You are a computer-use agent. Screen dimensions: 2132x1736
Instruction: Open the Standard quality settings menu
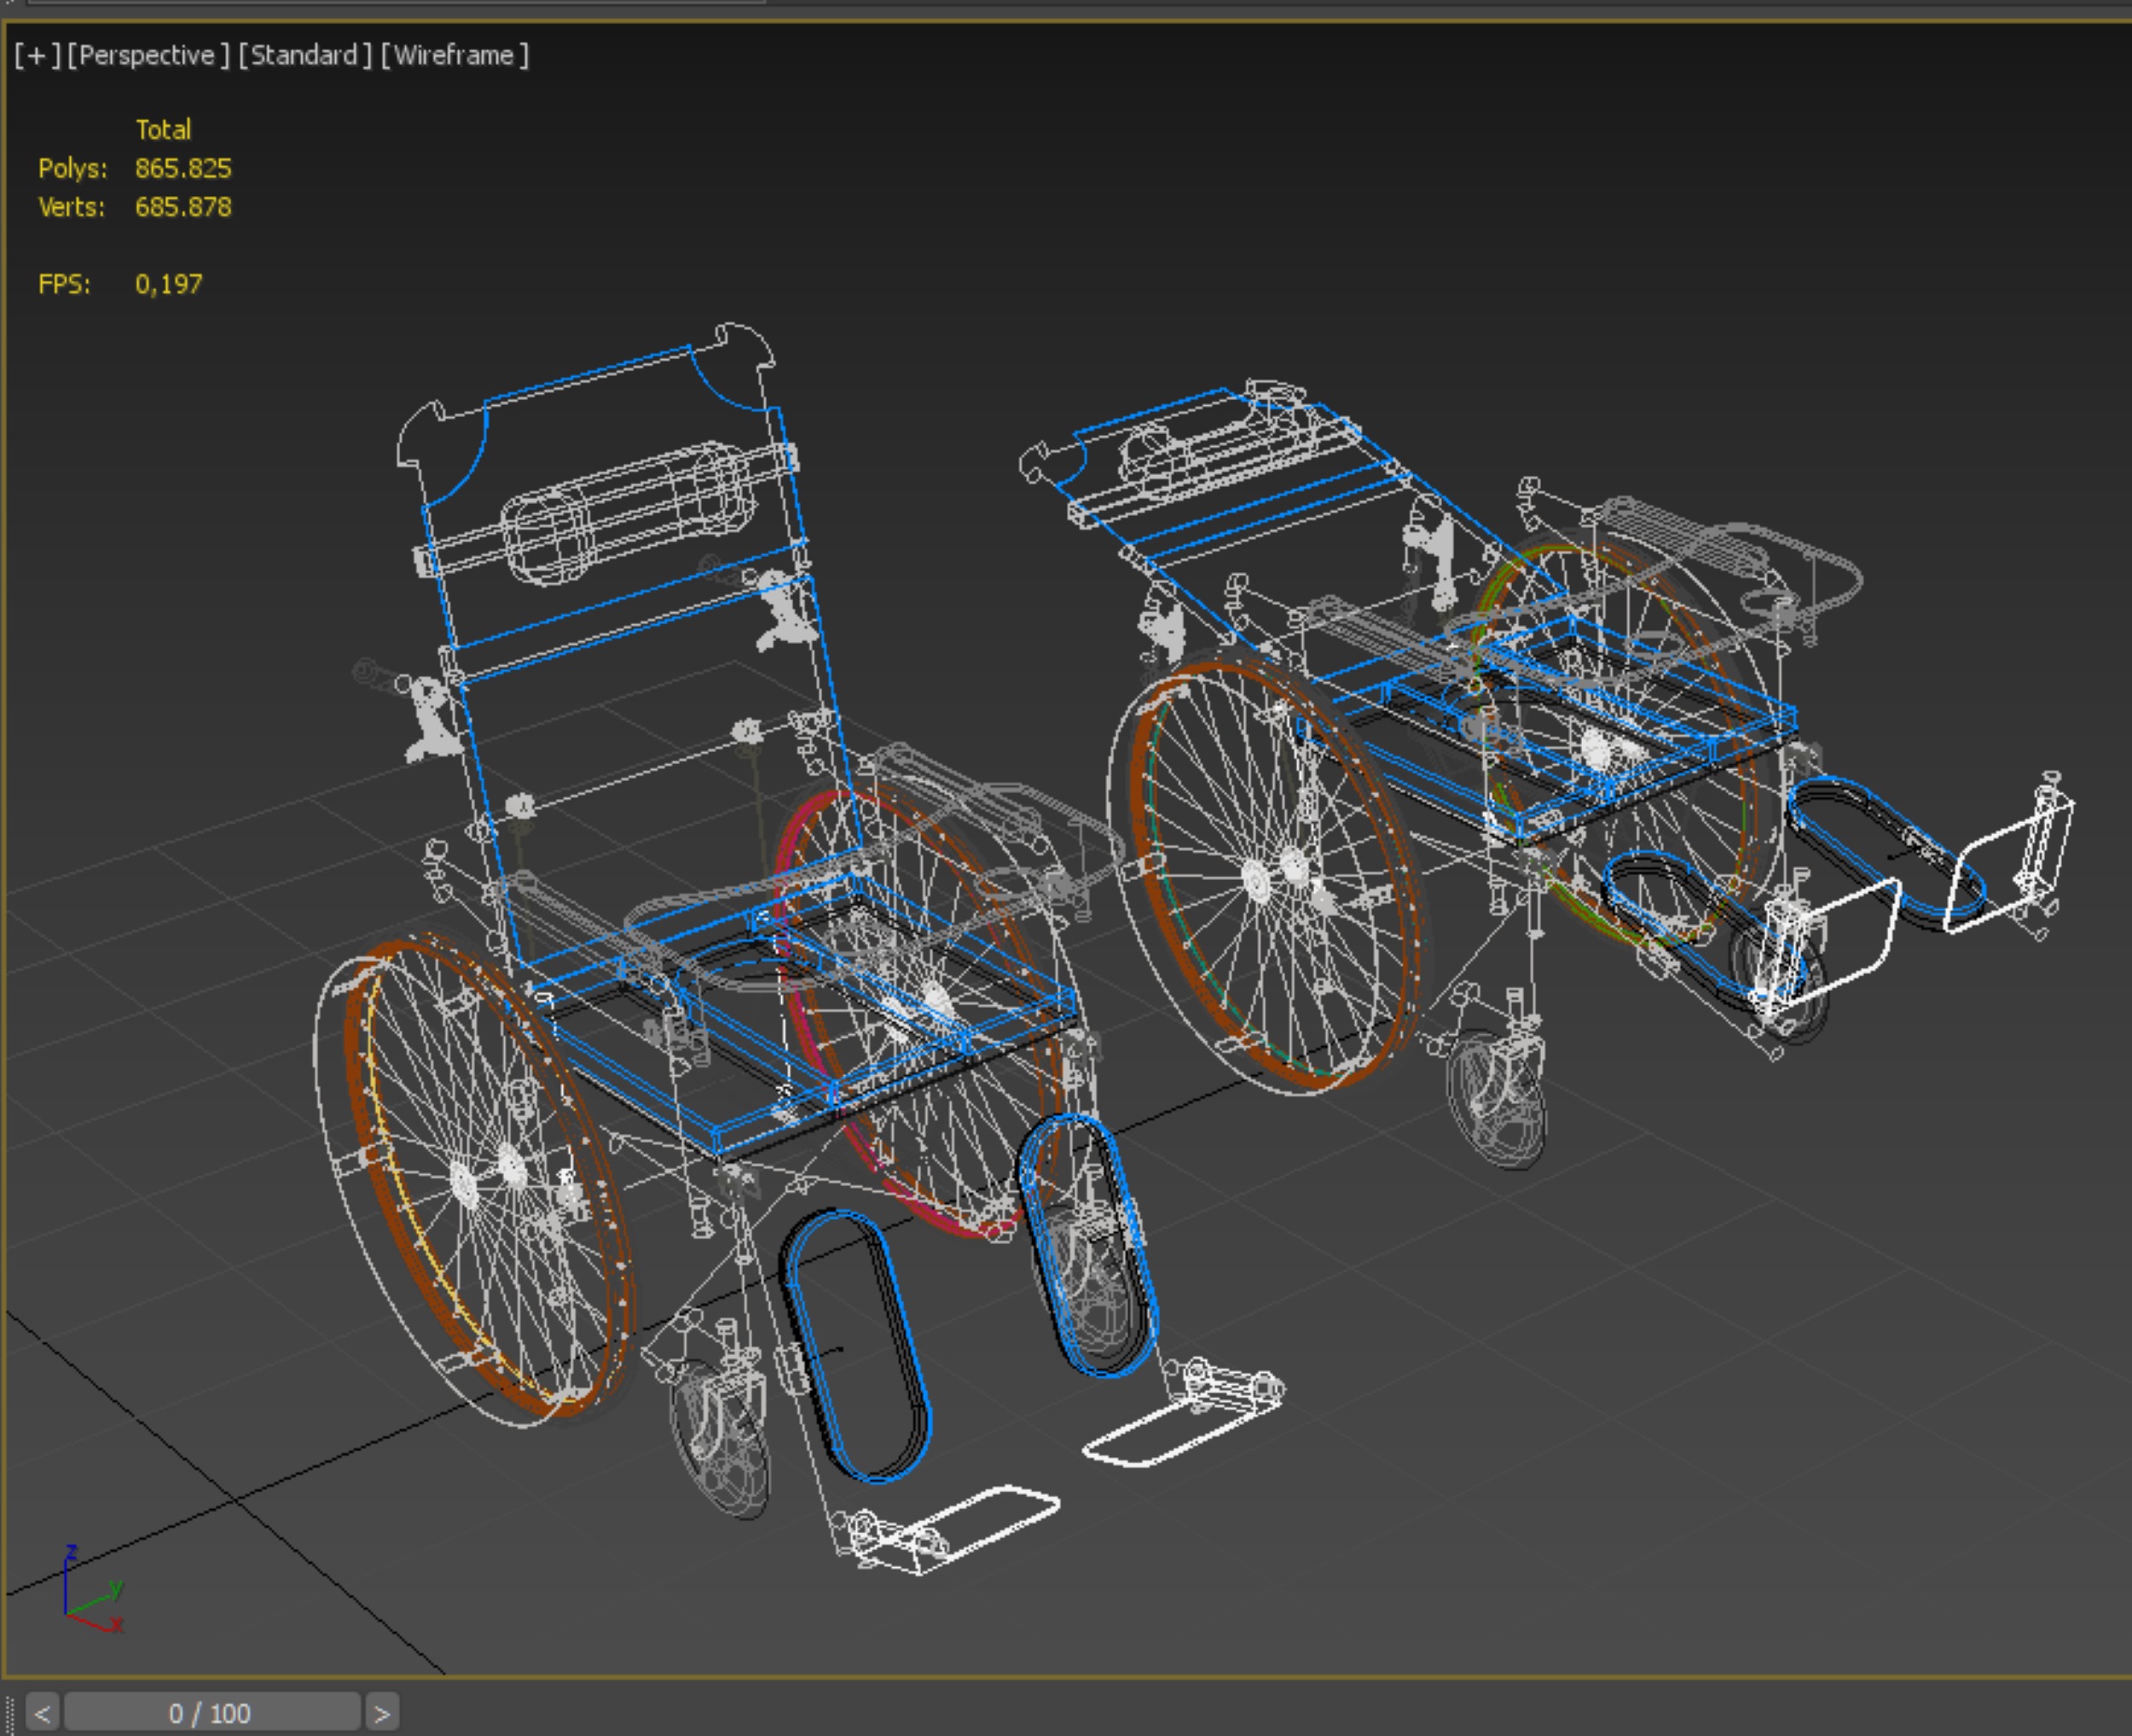pyautogui.click(x=305, y=55)
